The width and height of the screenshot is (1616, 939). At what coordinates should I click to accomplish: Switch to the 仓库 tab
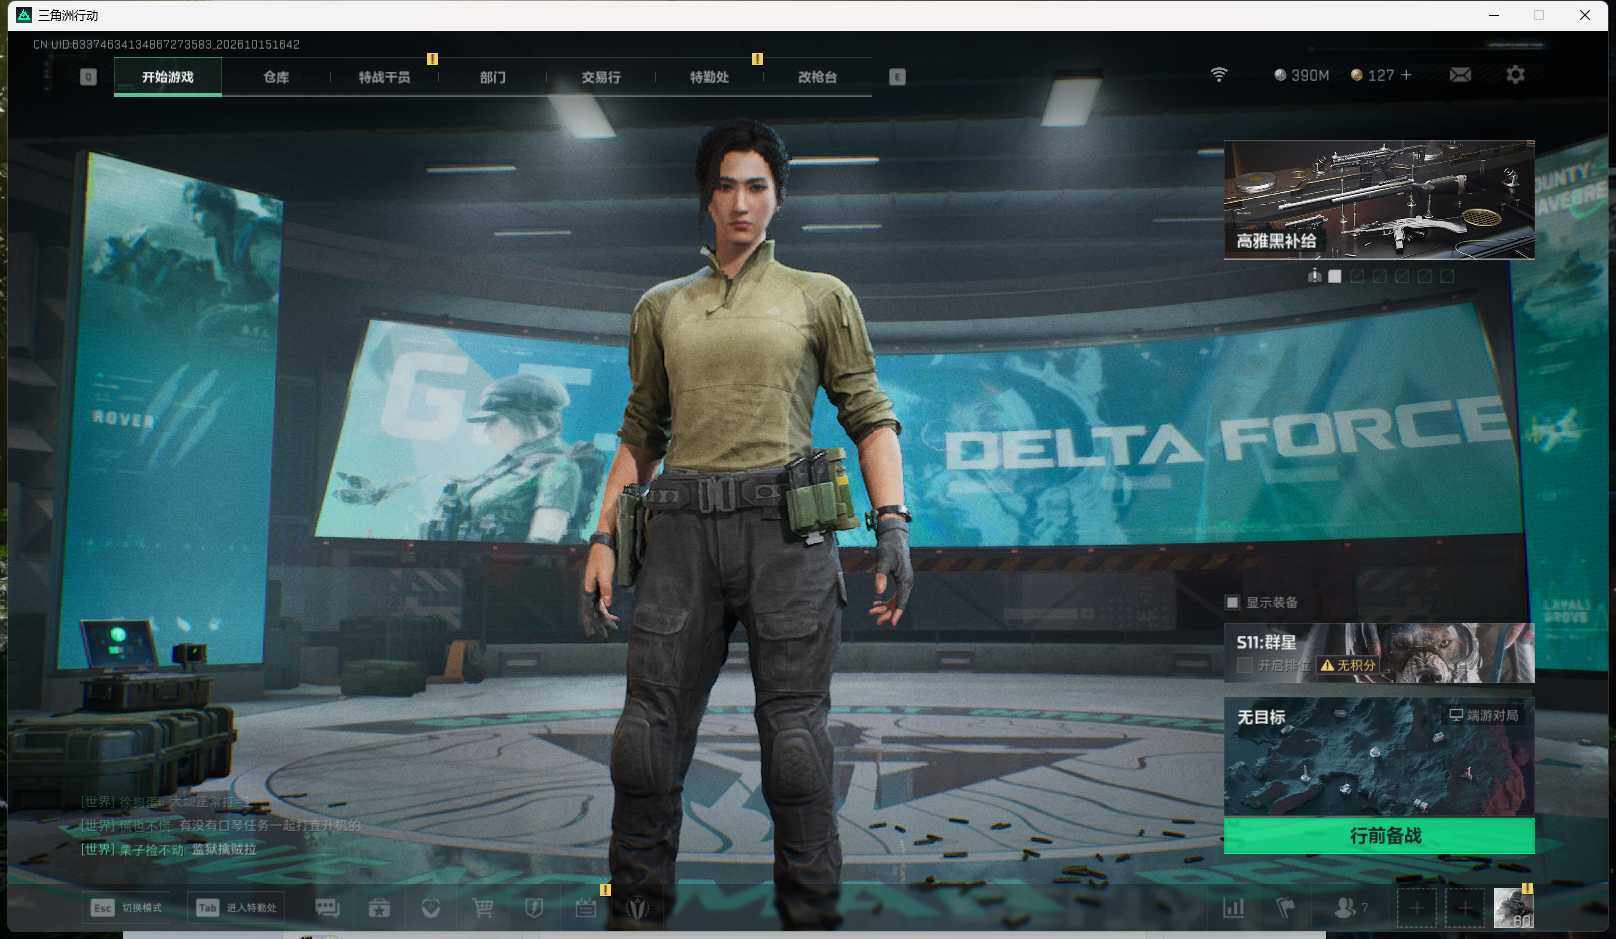276,77
